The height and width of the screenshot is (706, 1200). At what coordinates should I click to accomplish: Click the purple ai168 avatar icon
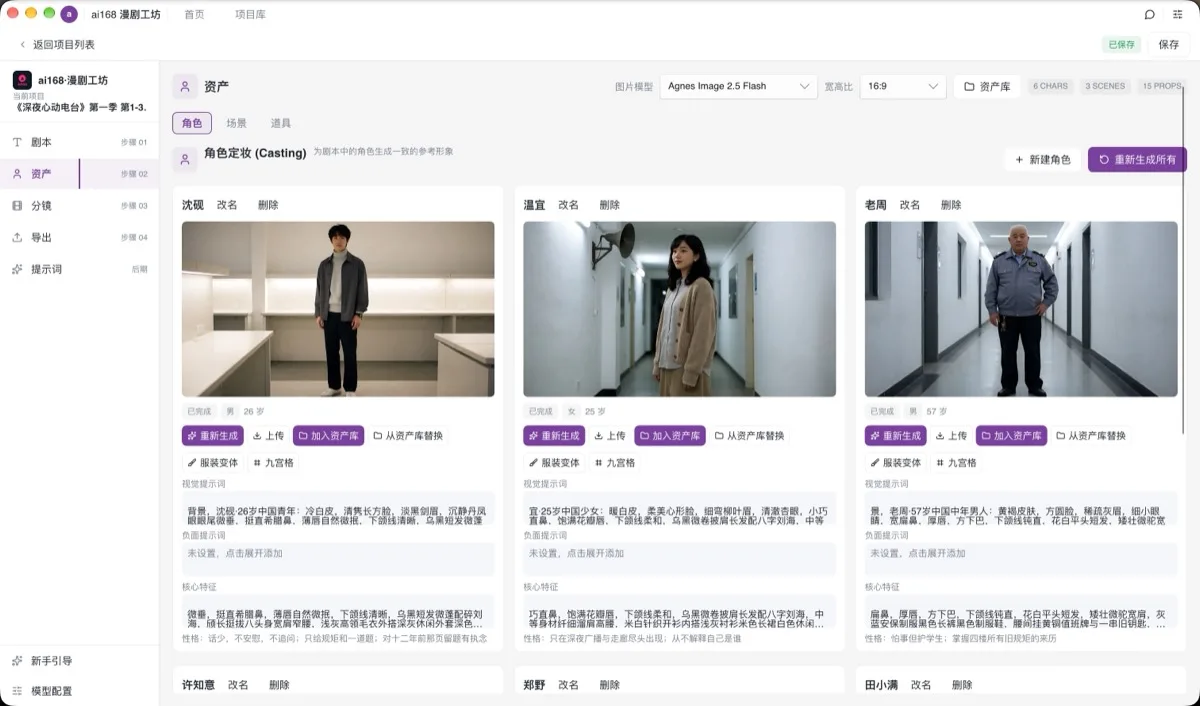pyautogui.click(x=69, y=14)
